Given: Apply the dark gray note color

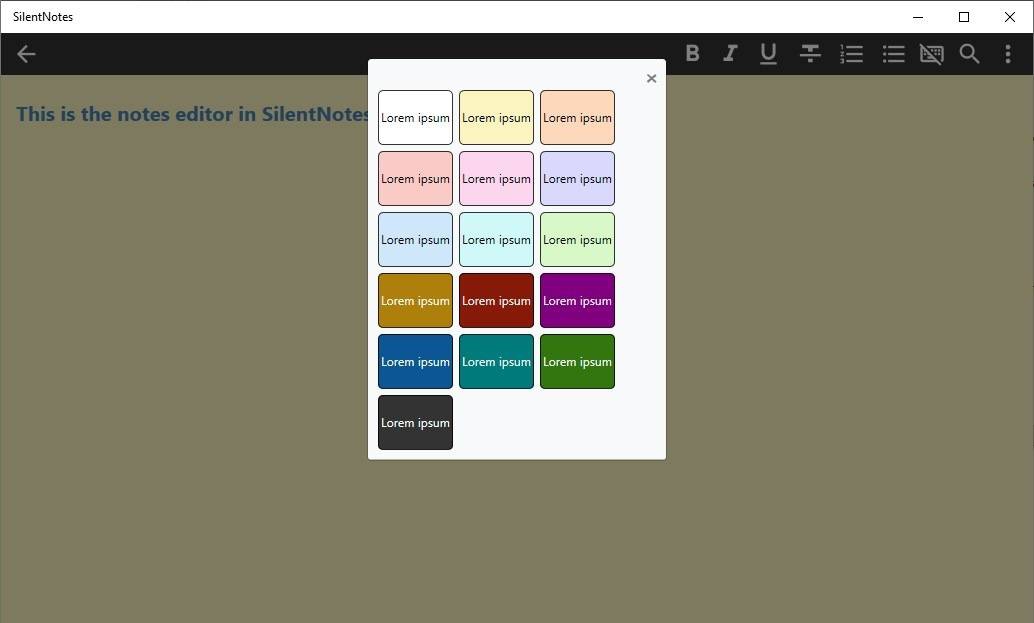Looking at the screenshot, I should [x=415, y=422].
